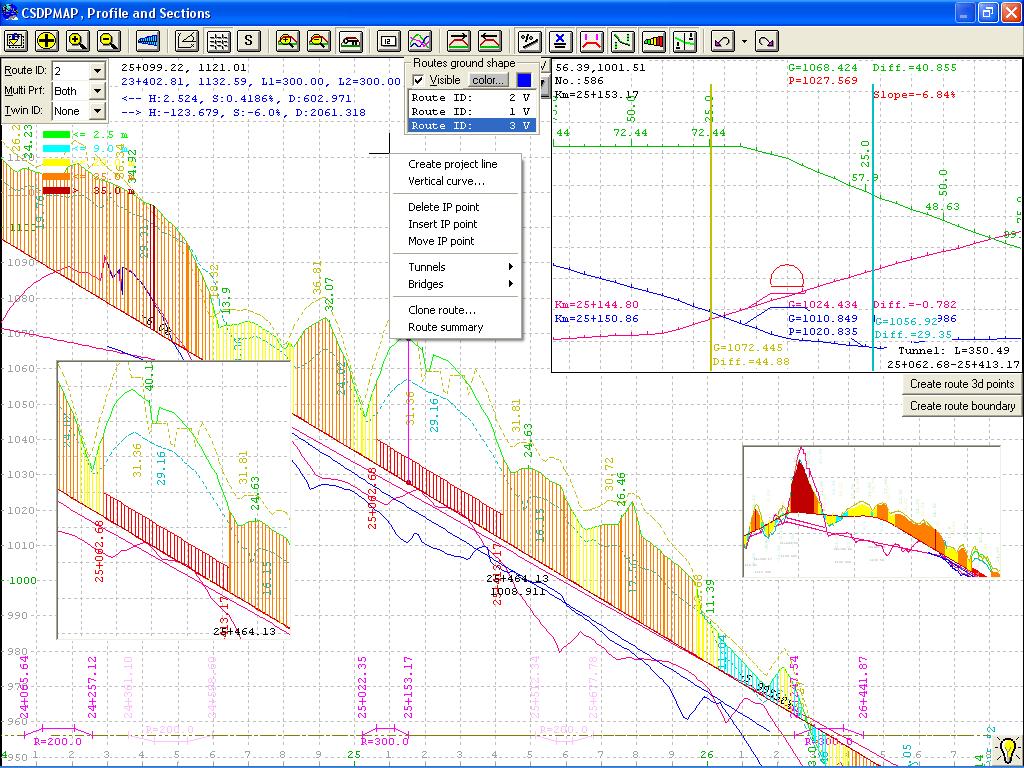1024x768 pixels.
Task: Expand the Tunnels submenu
Action: pos(456,266)
